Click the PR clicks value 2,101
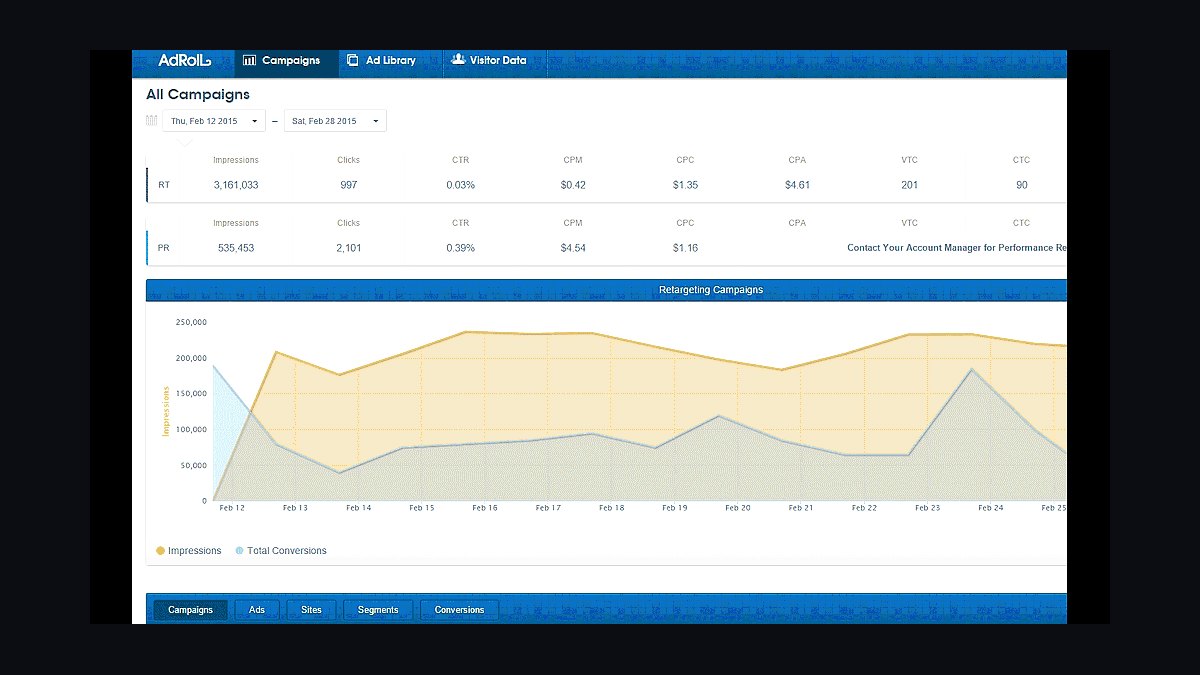The image size is (1200, 675). click(348, 248)
